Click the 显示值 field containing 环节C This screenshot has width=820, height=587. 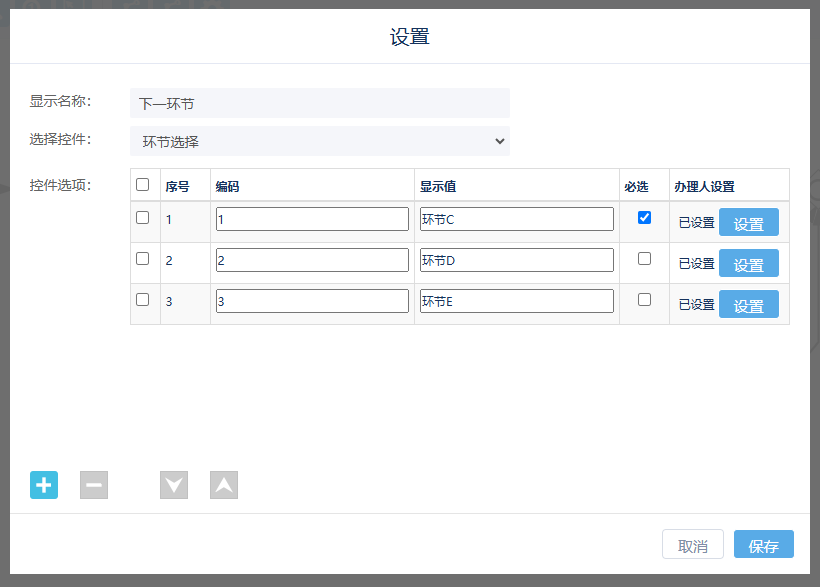click(x=516, y=219)
